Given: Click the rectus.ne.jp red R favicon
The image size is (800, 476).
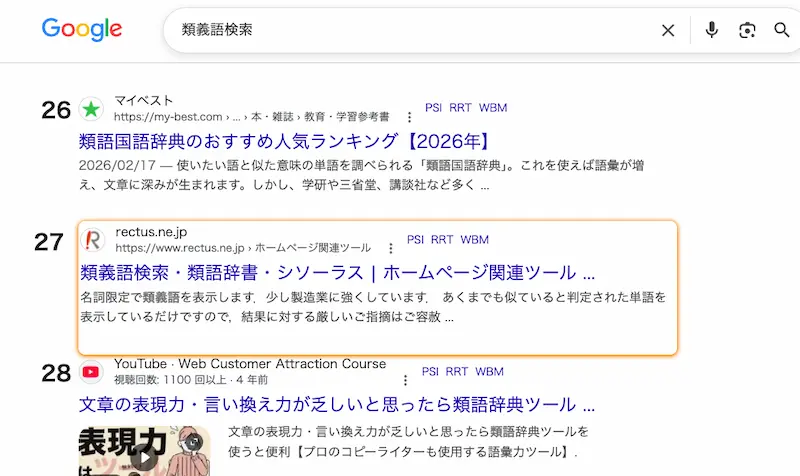Looking at the screenshot, I should (x=93, y=240).
